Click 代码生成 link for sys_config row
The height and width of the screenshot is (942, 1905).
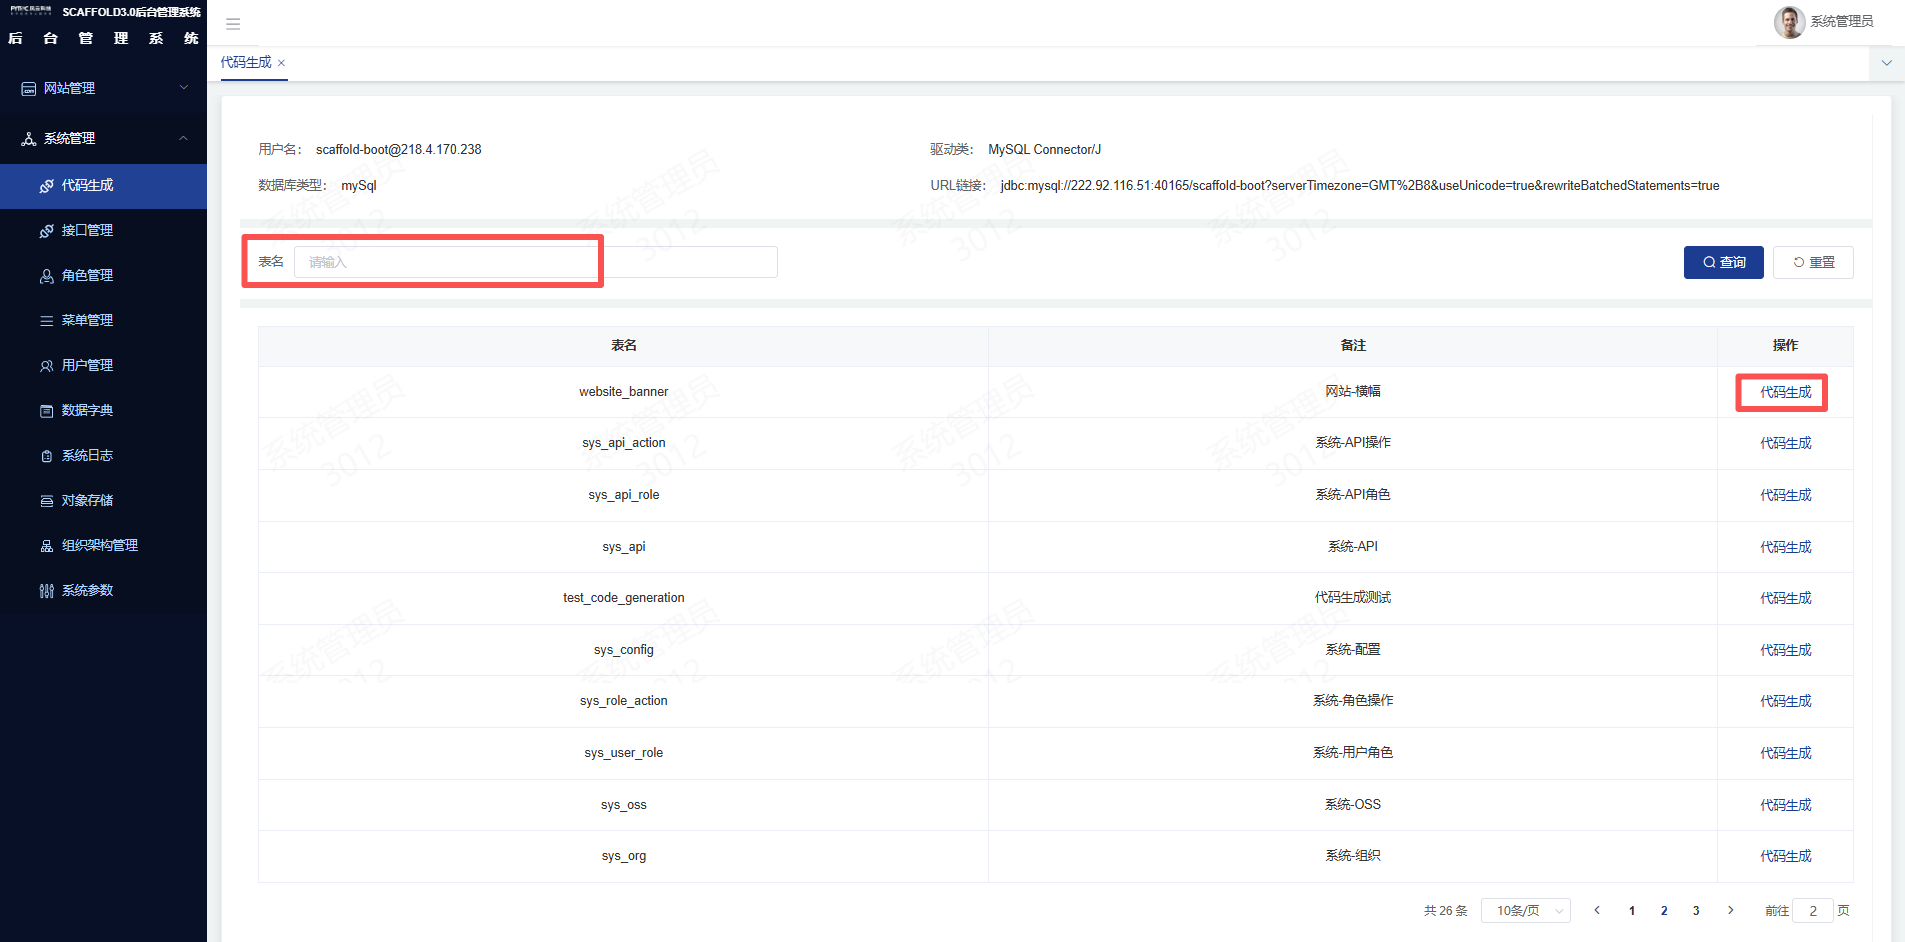pyautogui.click(x=1785, y=650)
